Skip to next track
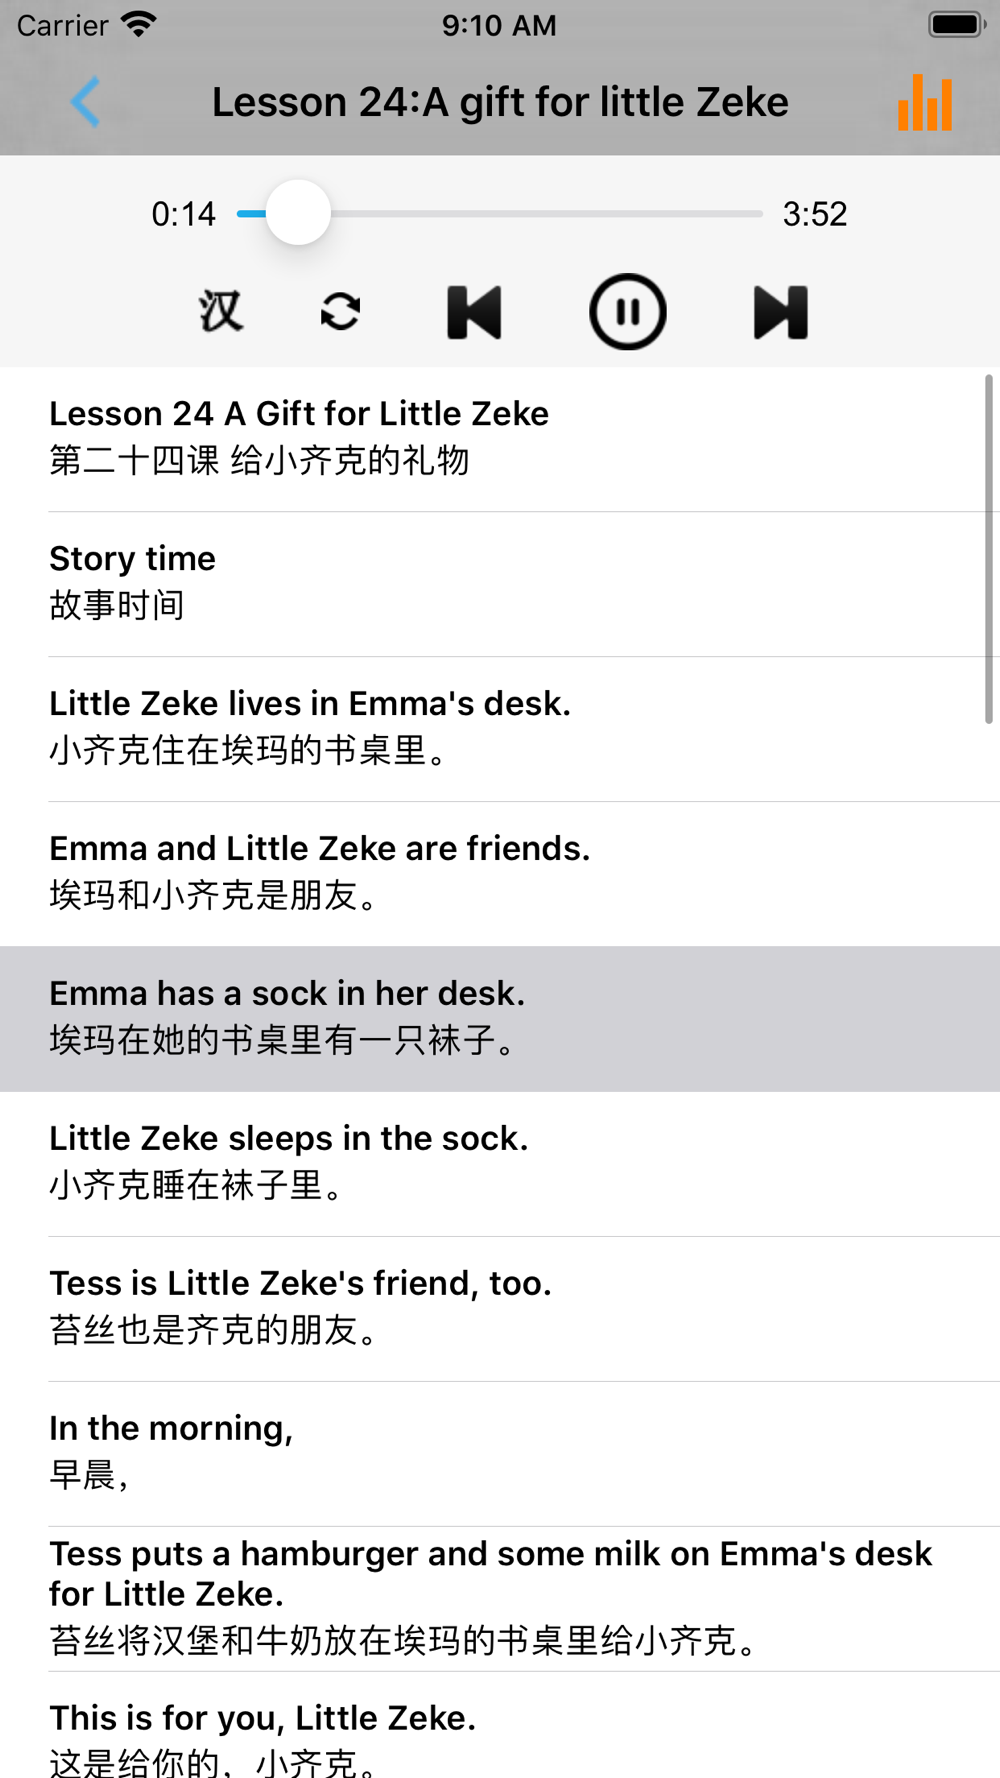1000x1778 pixels. pyautogui.click(x=780, y=312)
